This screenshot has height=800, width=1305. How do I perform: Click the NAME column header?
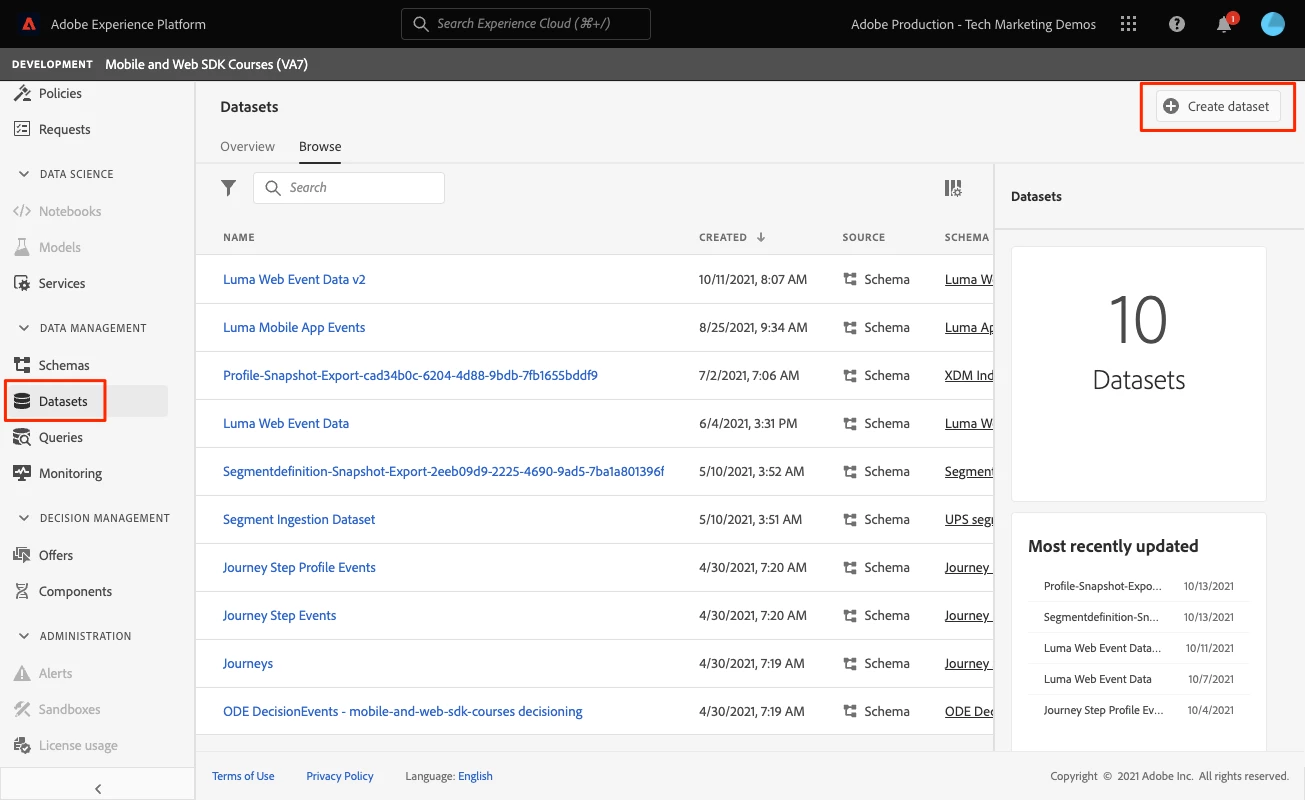(x=239, y=238)
